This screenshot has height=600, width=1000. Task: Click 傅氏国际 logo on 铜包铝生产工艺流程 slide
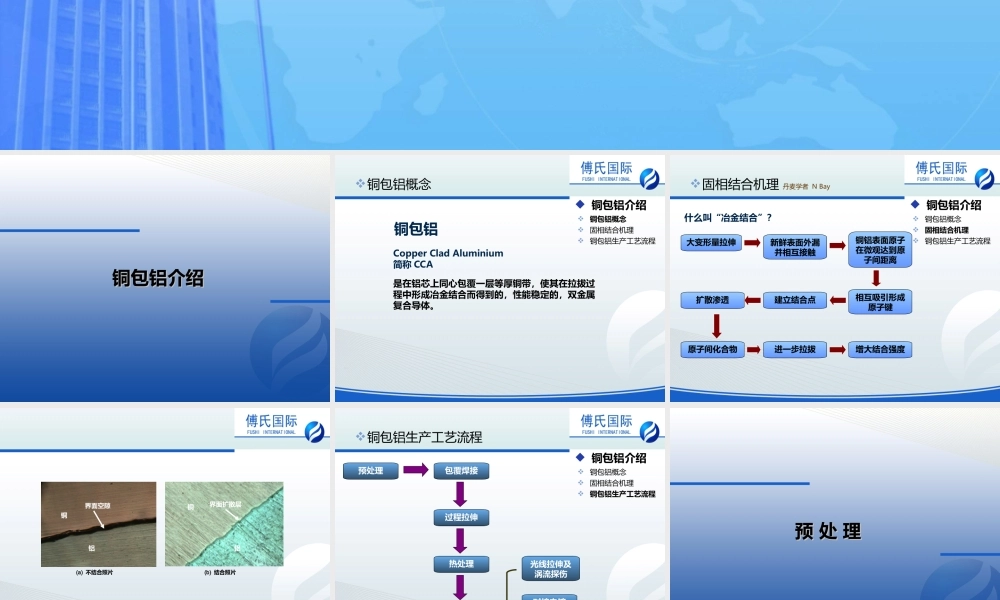click(618, 426)
